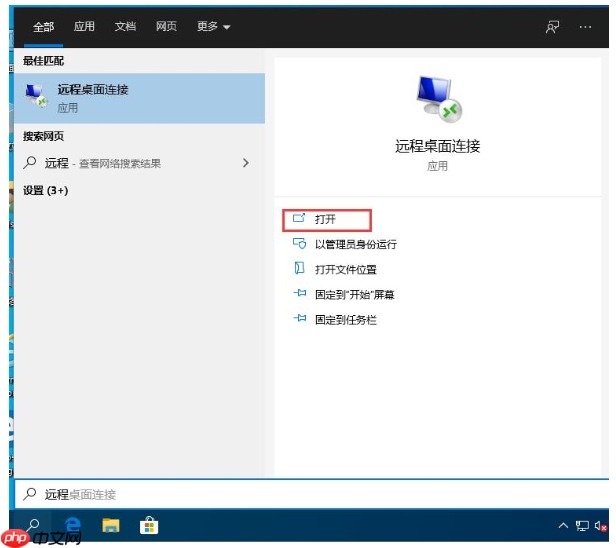616x548 pixels.
Task: Open the feedback icon in search header
Action: click(x=552, y=27)
